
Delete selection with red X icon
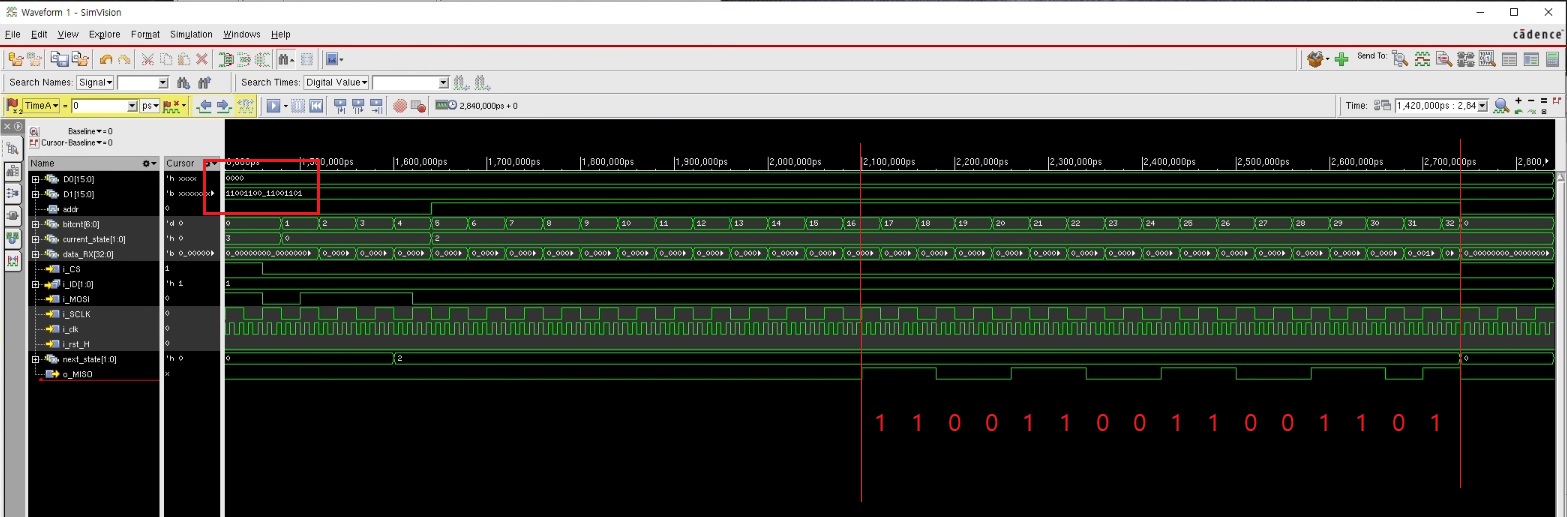pyautogui.click(x=202, y=60)
